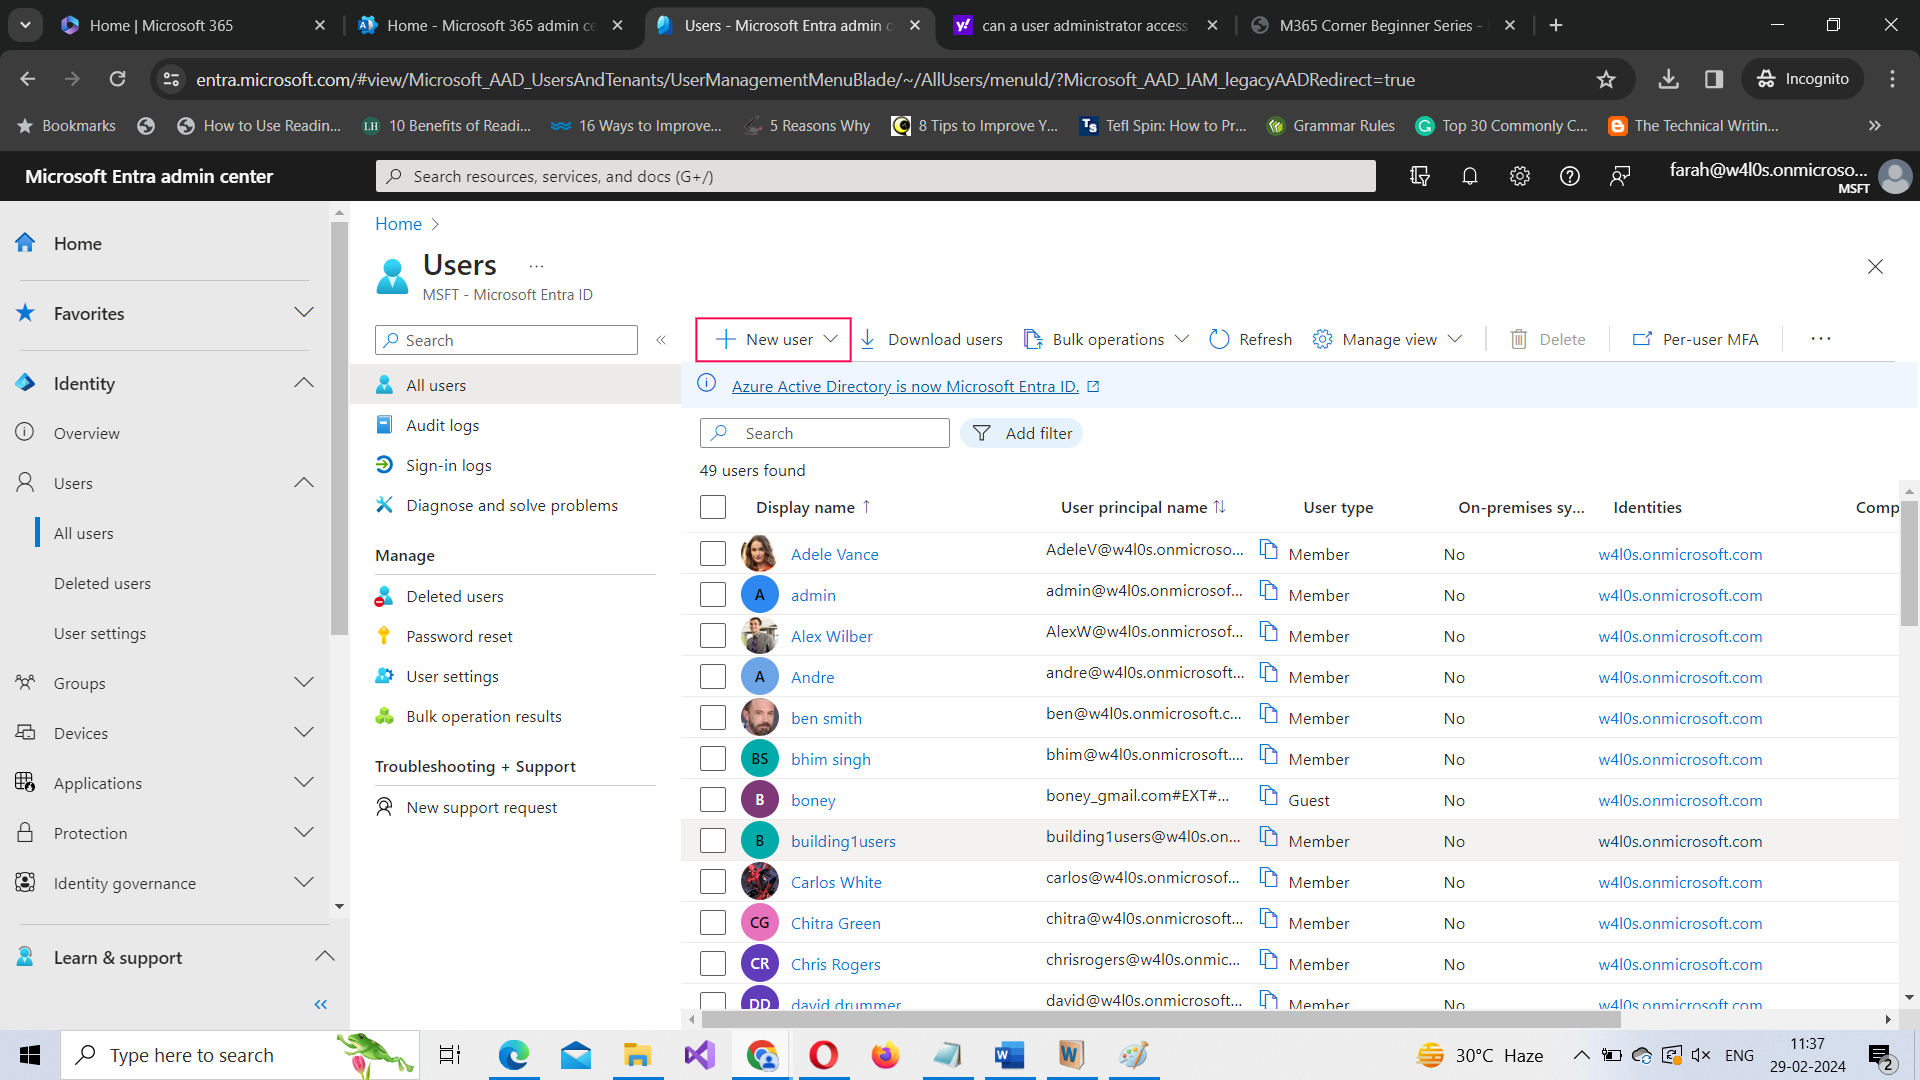
Task: Select the row checkbox for ben smith
Action: pyautogui.click(x=713, y=717)
